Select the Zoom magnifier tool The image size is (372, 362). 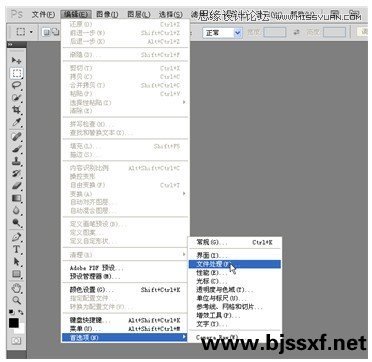coord(16,300)
